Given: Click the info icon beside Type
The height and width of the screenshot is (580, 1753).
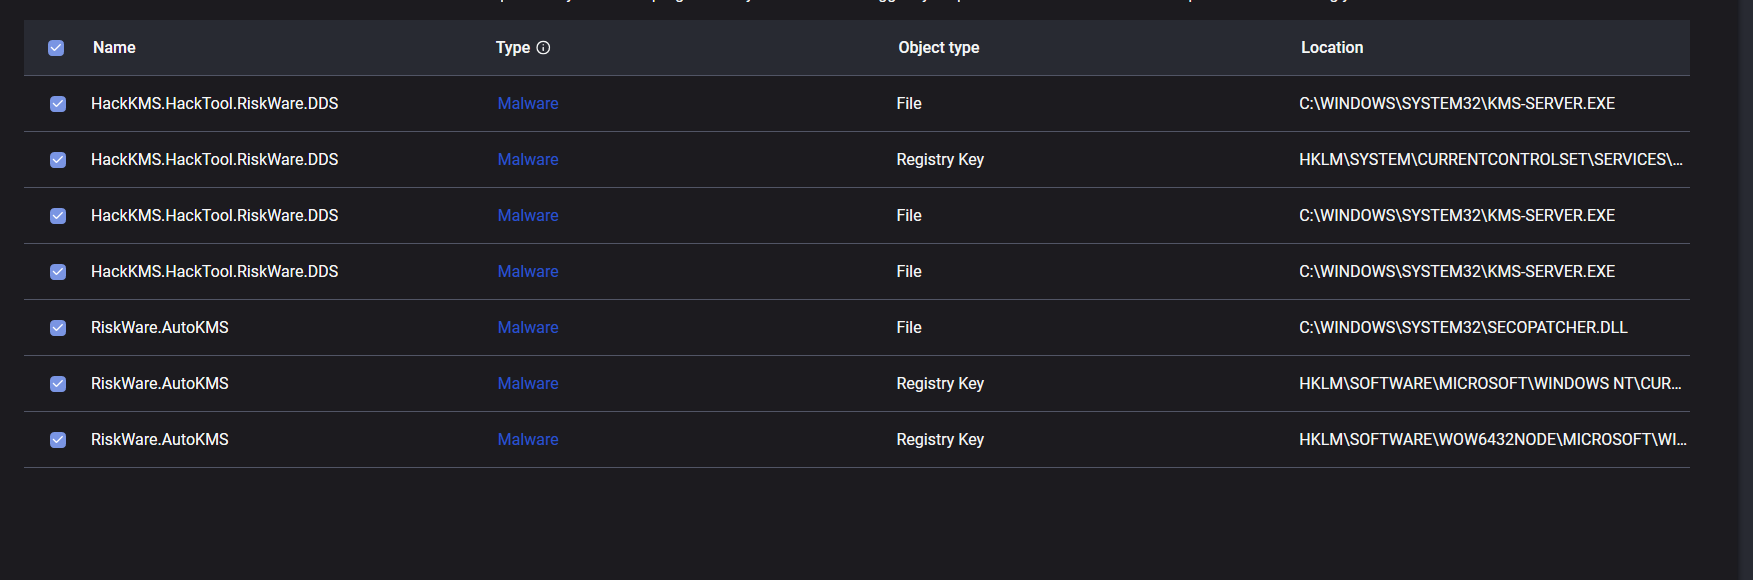Looking at the screenshot, I should (543, 48).
